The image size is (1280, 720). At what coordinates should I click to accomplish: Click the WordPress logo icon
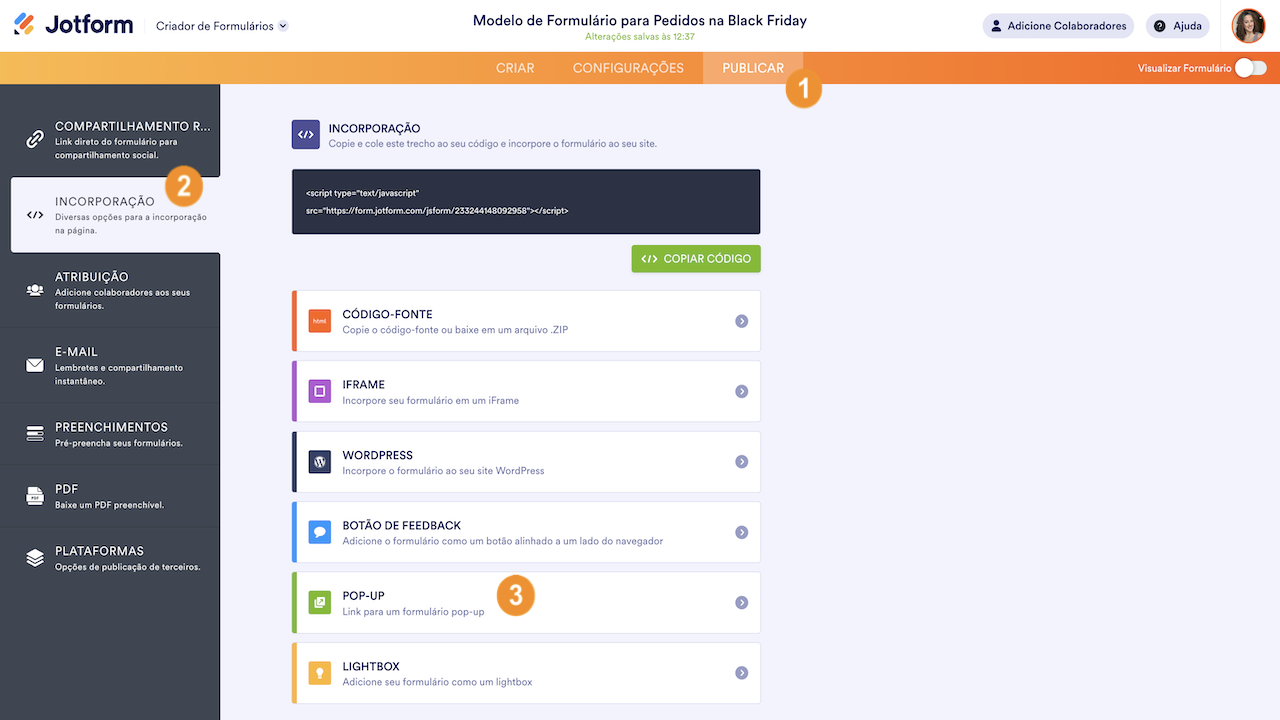(320, 462)
